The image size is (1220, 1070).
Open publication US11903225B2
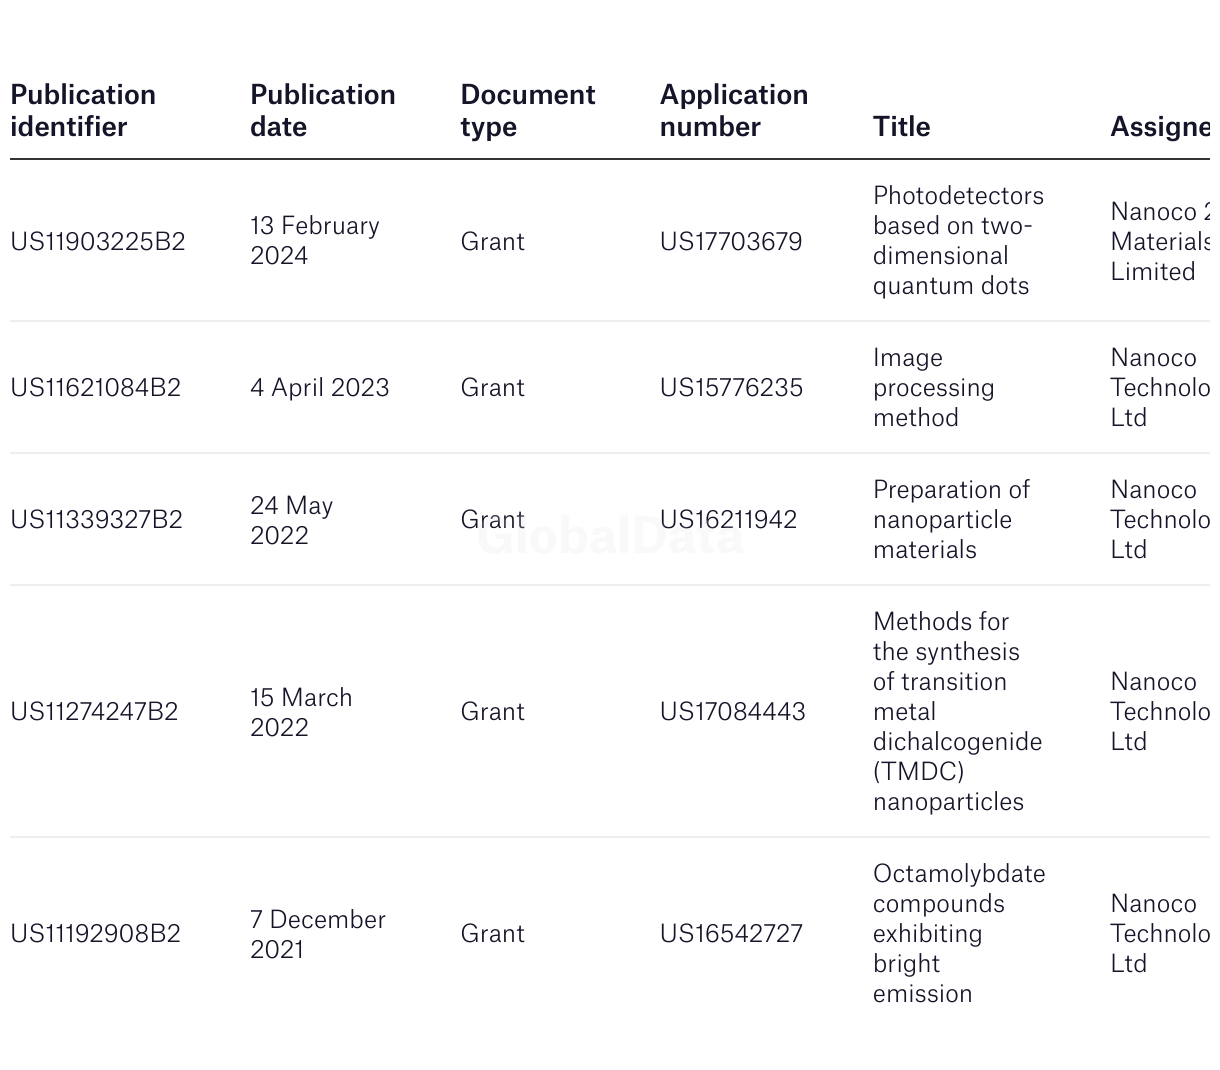pos(97,242)
